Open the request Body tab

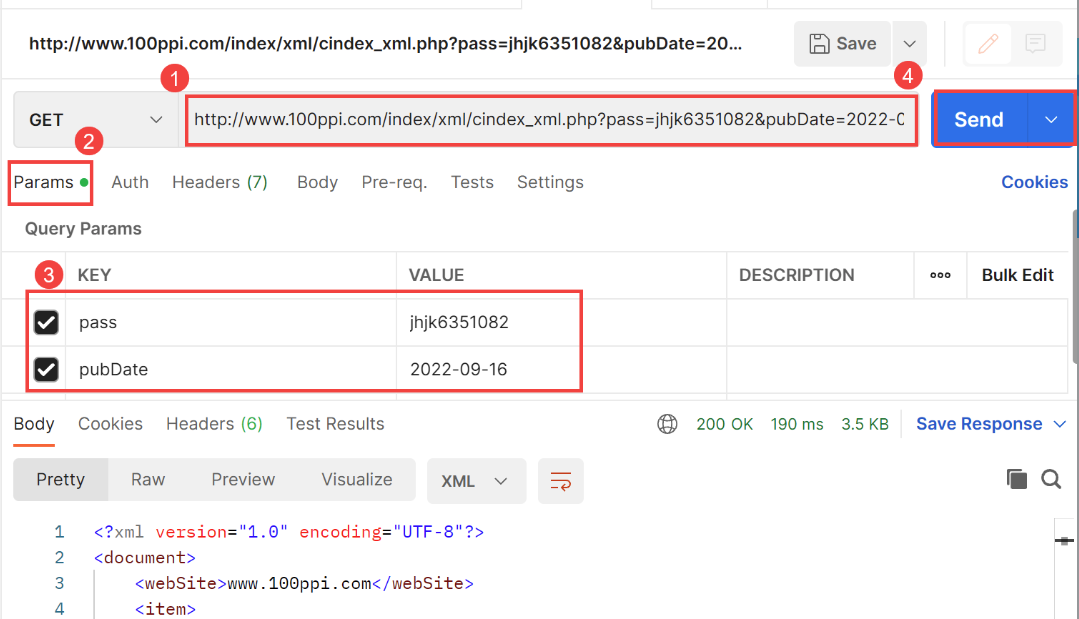(x=317, y=182)
